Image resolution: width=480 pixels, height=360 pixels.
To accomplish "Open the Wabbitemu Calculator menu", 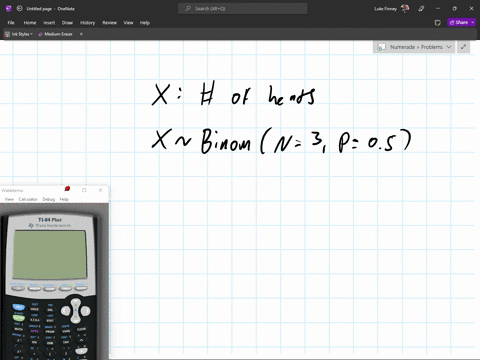I will (28, 199).
